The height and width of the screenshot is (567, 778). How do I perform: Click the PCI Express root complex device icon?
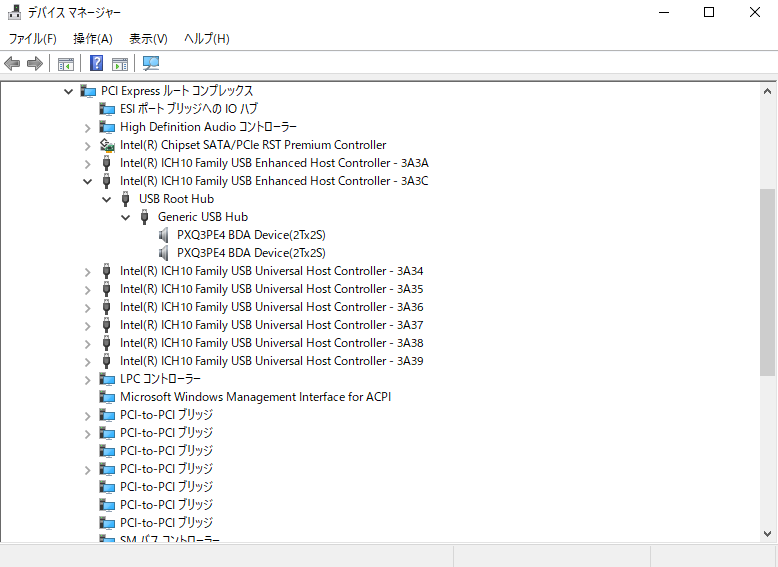click(x=88, y=91)
